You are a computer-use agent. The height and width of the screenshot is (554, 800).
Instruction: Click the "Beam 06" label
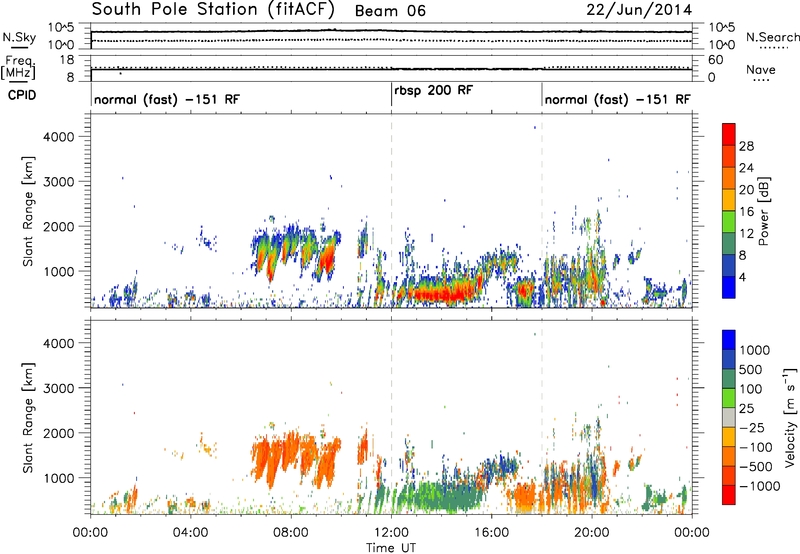(x=390, y=11)
